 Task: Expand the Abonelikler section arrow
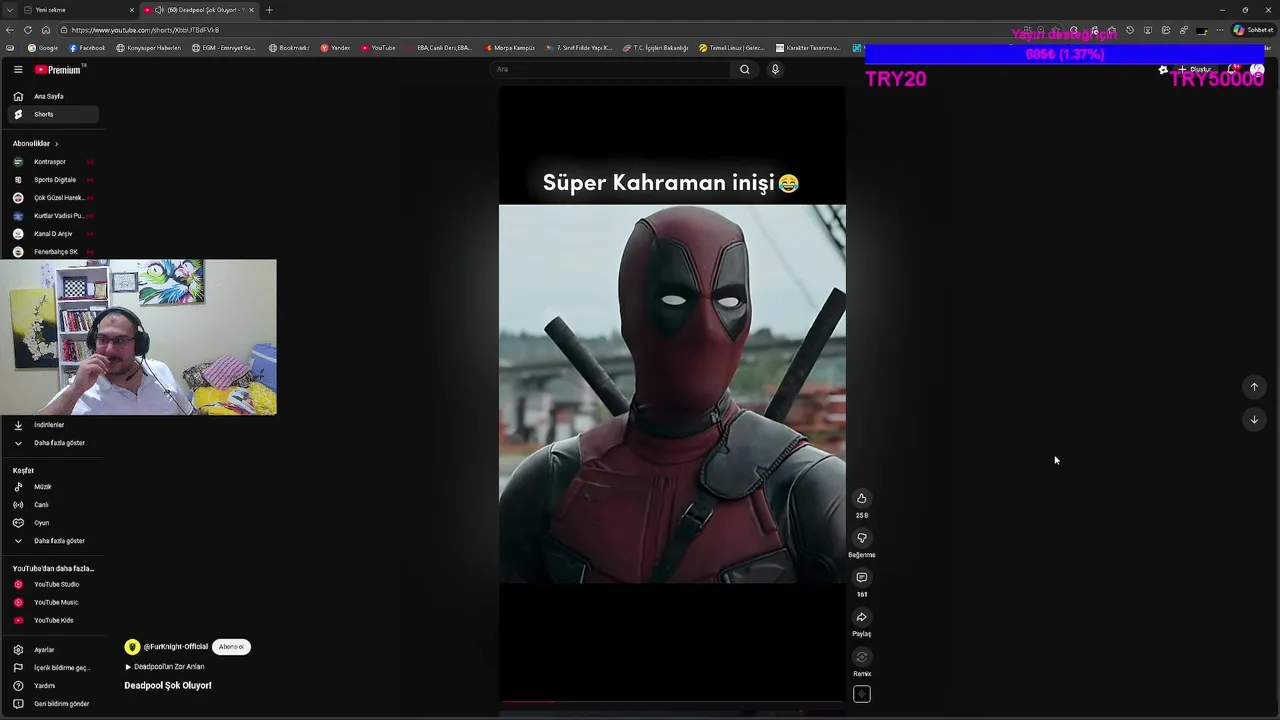click(56, 144)
